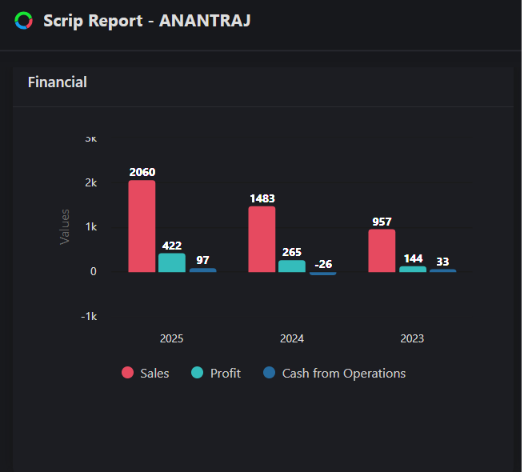Click the 2024 negative cash bar -26
Screen dimensions: 522x472
click(x=323, y=273)
